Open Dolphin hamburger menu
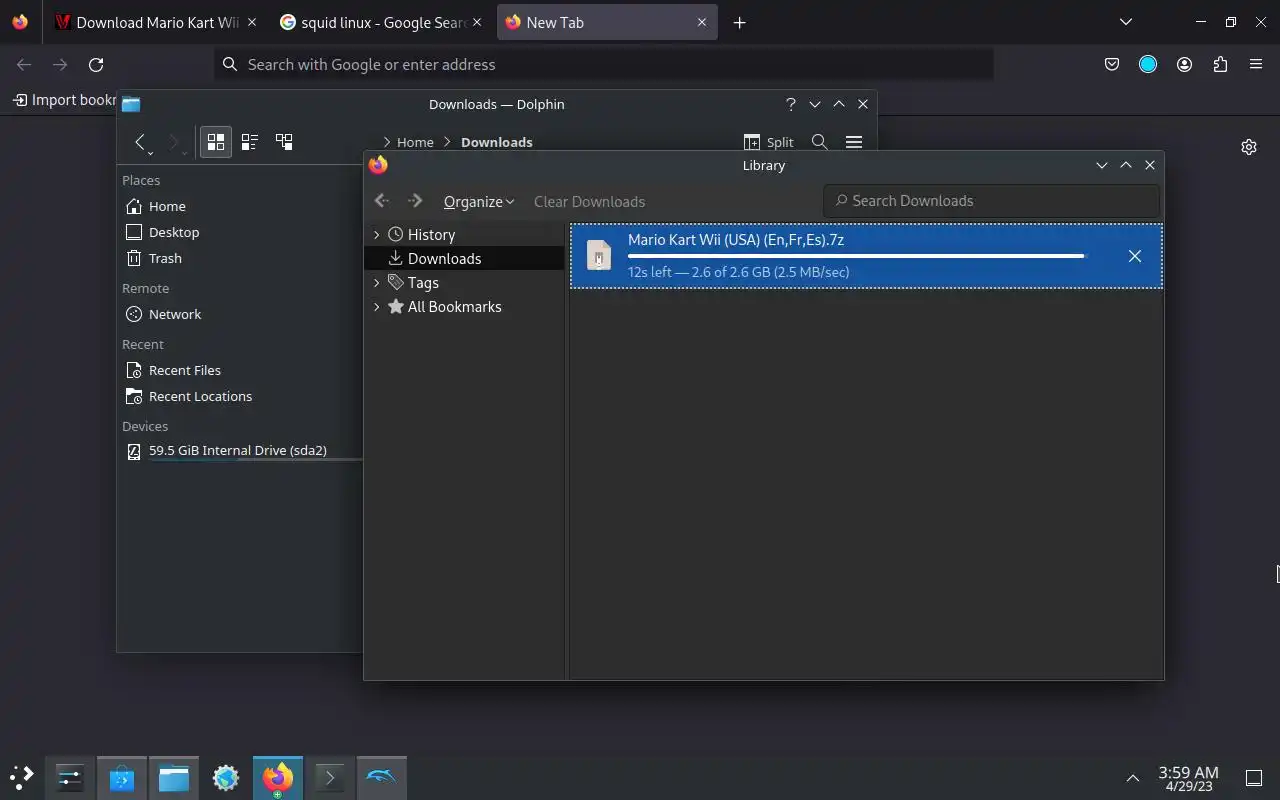Viewport: 1280px width, 800px height. click(x=854, y=142)
